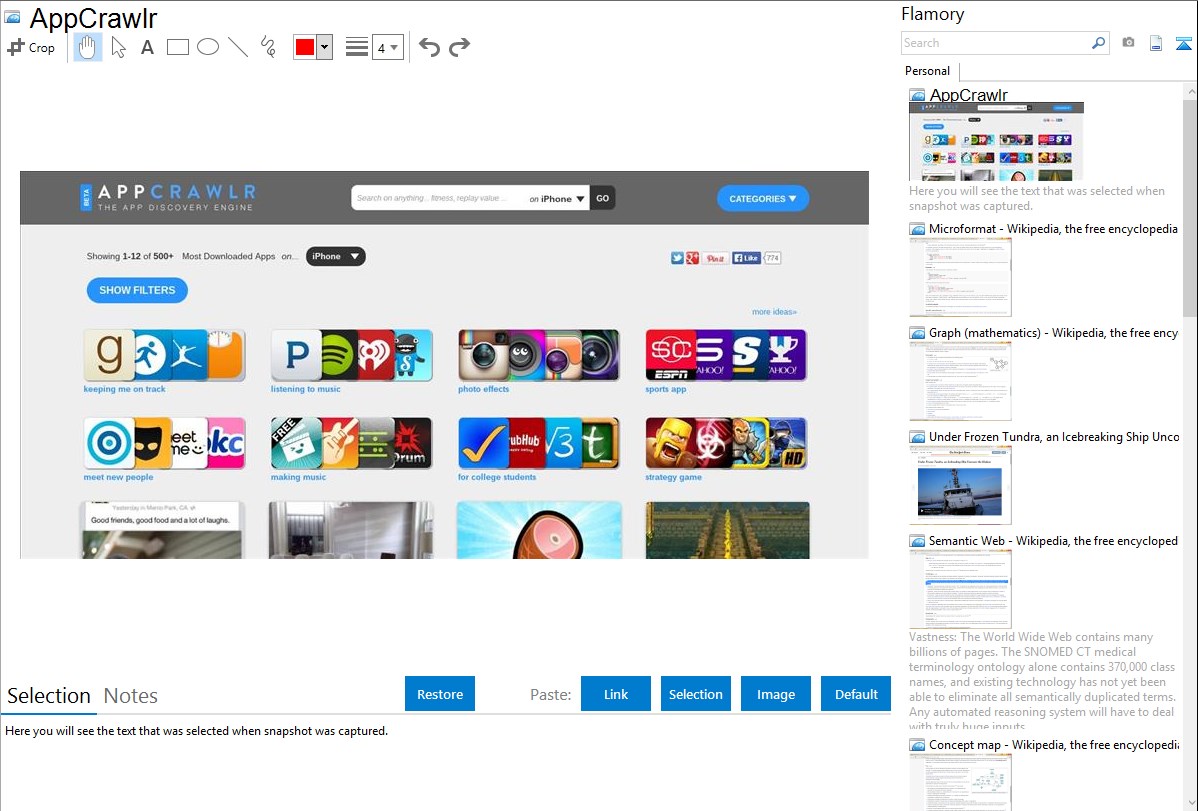Select the text annotation tool

[x=147, y=47]
